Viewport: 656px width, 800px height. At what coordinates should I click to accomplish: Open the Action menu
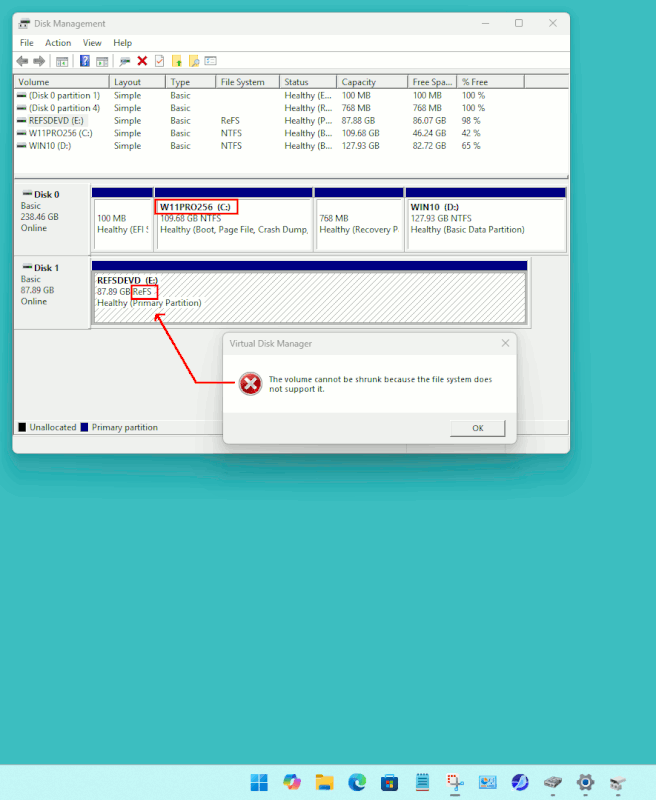point(58,43)
